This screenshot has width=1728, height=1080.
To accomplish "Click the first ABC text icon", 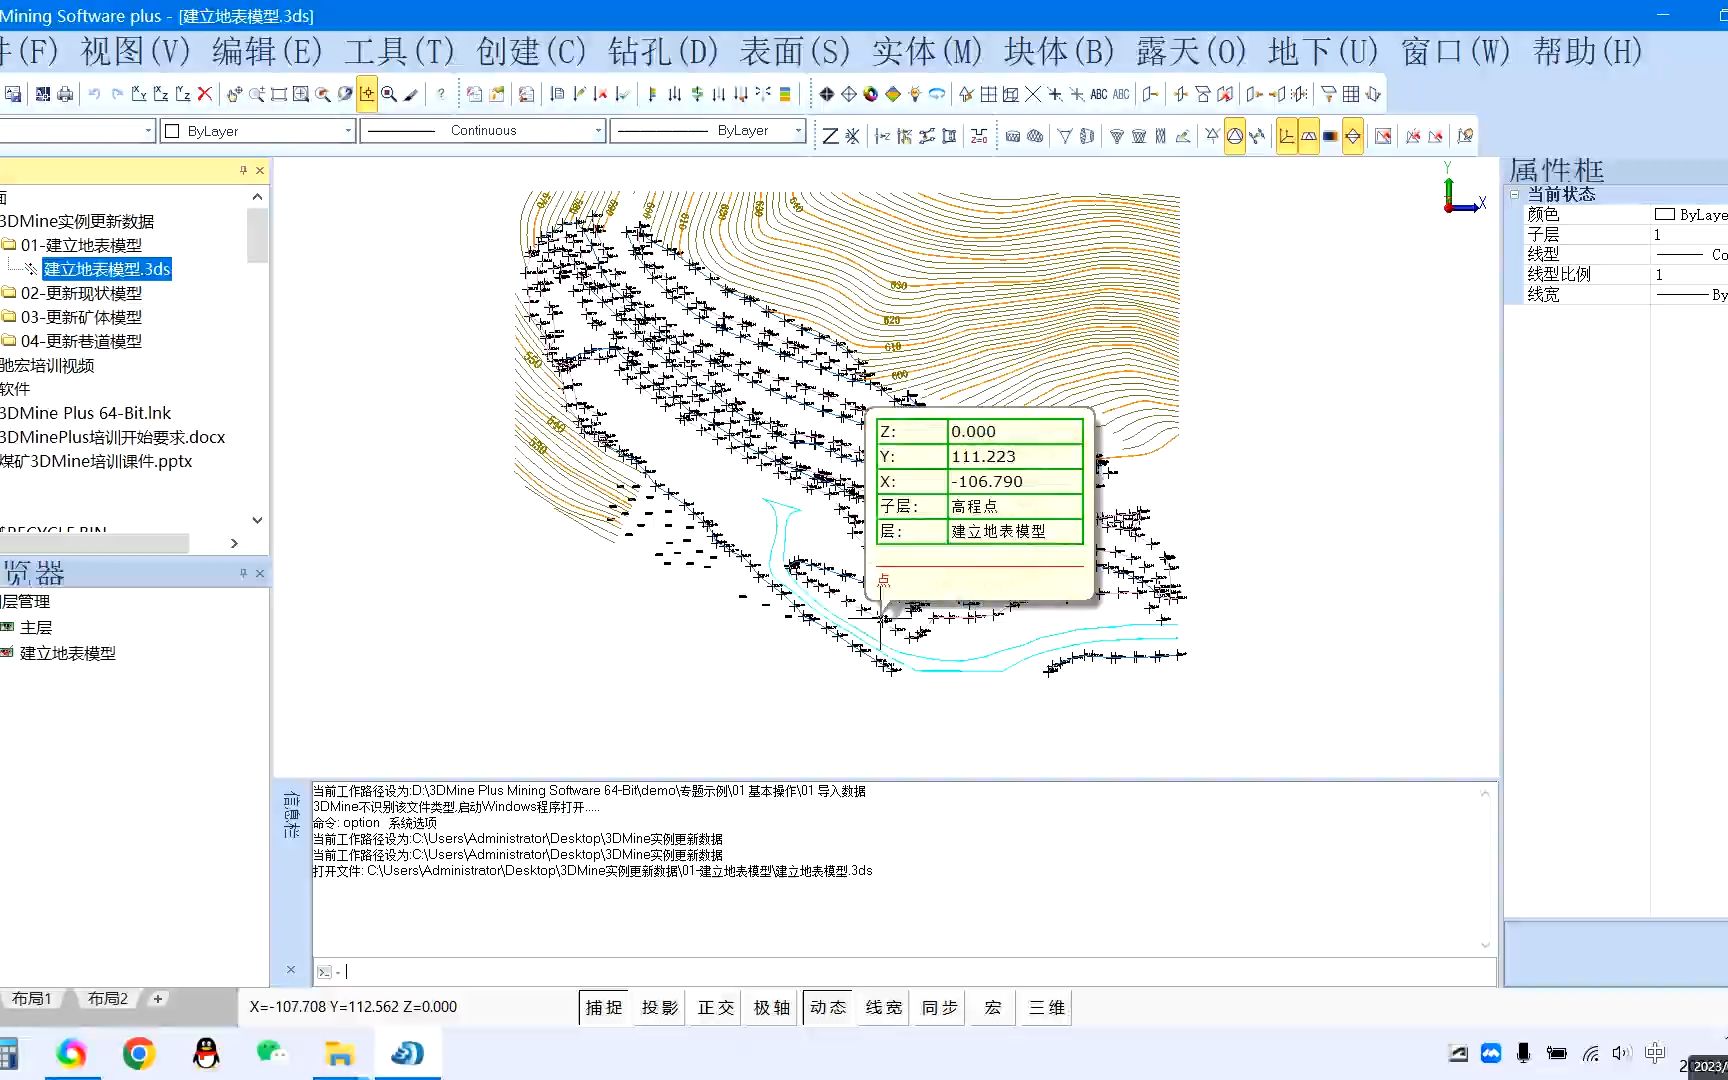I will (1099, 94).
